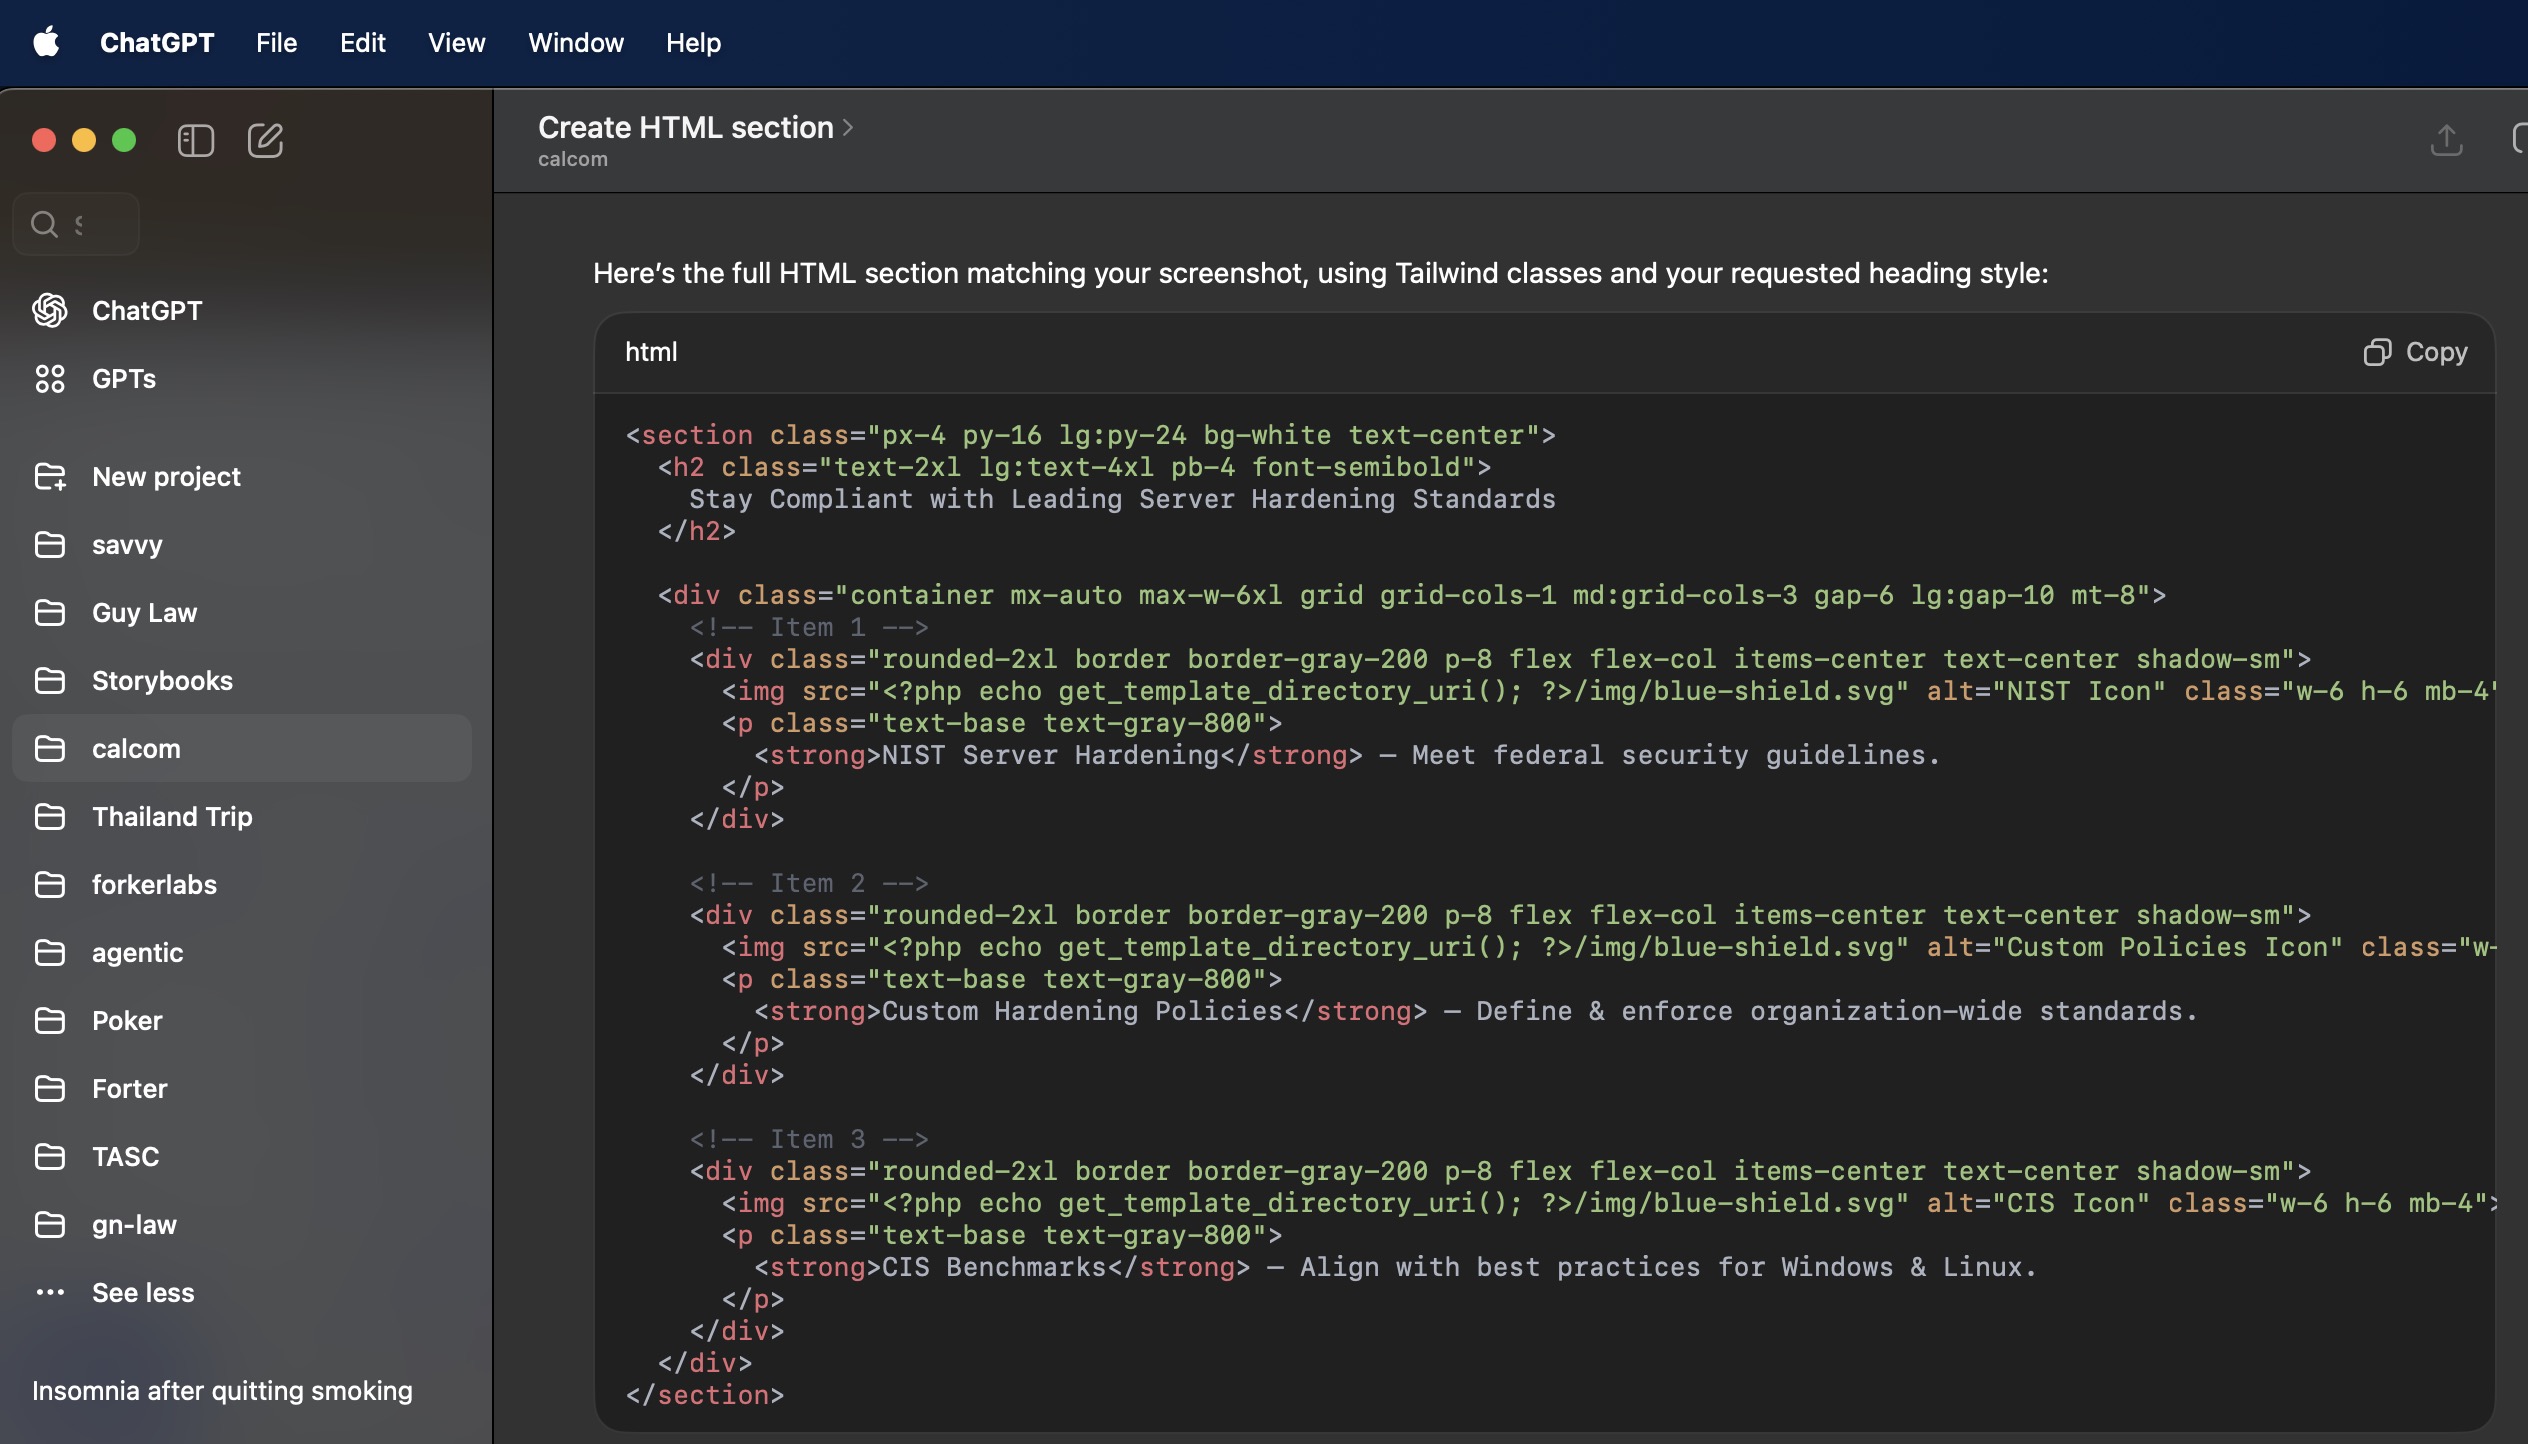Toggle the sidebar panel icon
The width and height of the screenshot is (2528, 1444).
tap(195, 141)
